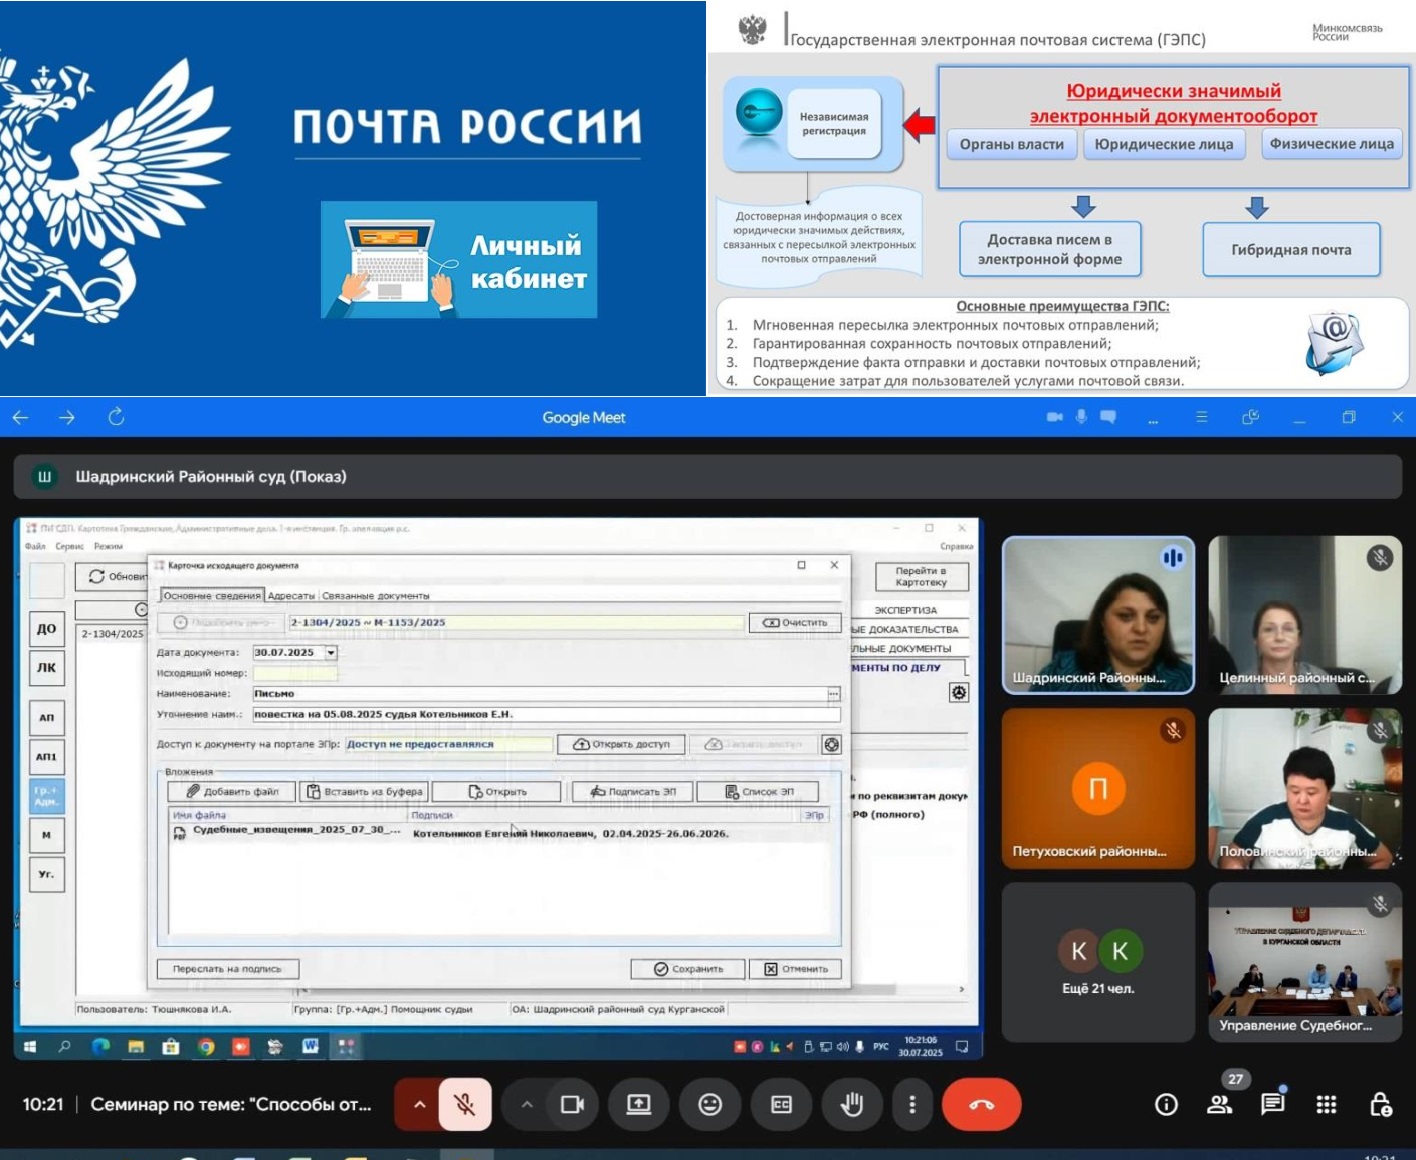
Task: Open the chat with everyone panel
Action: [x=1273, y=1105]
